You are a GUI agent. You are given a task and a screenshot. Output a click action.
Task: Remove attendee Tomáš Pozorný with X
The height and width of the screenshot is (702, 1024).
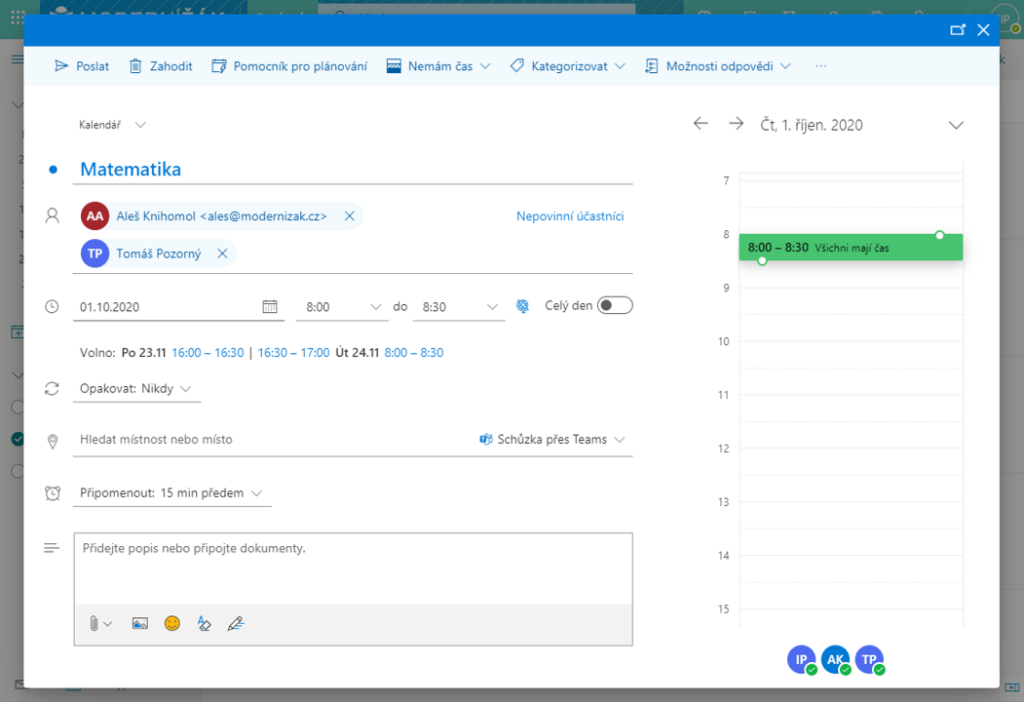pos(222,253)
